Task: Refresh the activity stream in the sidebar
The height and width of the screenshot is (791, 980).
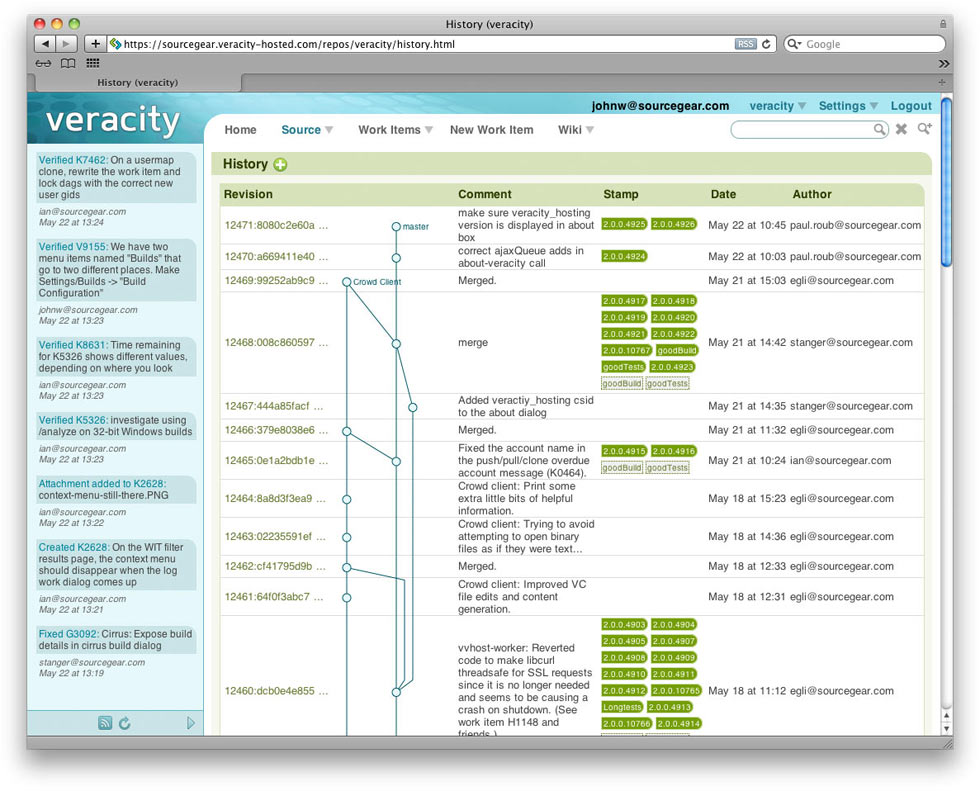Action: (125, 723)
